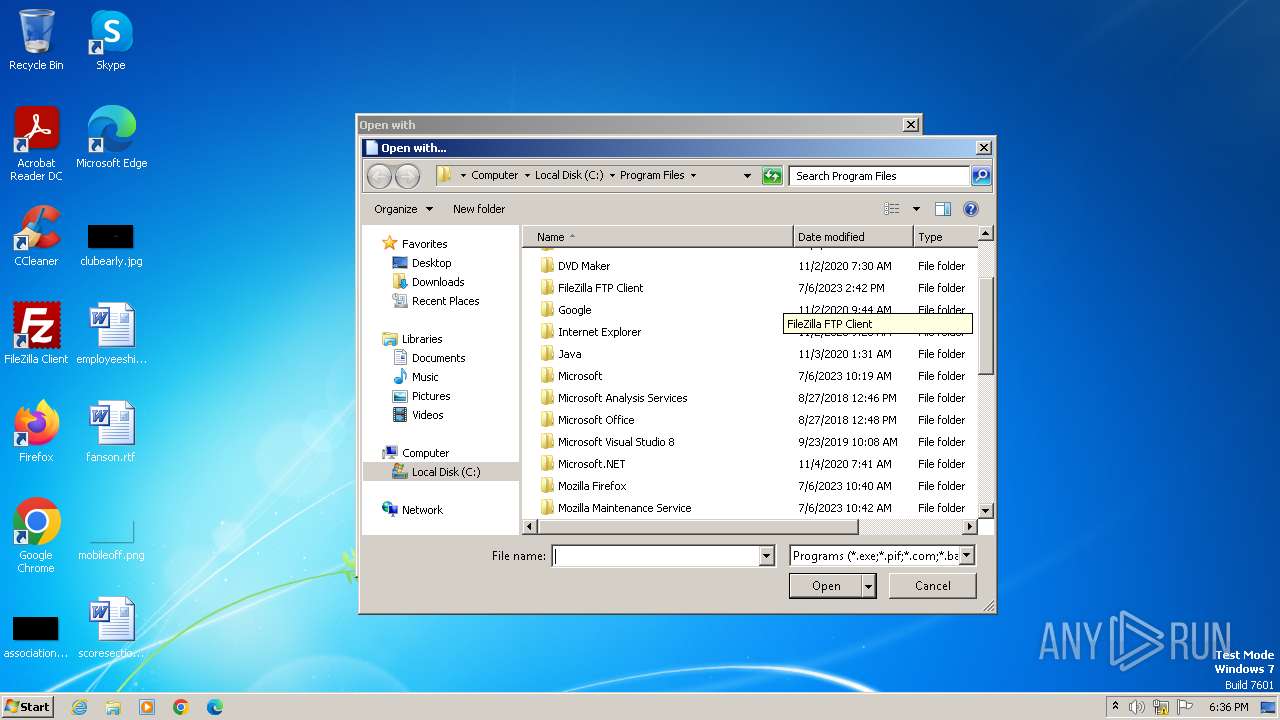Select mobileoff.png file on desktop
This screenshot has width=1280, height=720.
click(x=111, y=540)
